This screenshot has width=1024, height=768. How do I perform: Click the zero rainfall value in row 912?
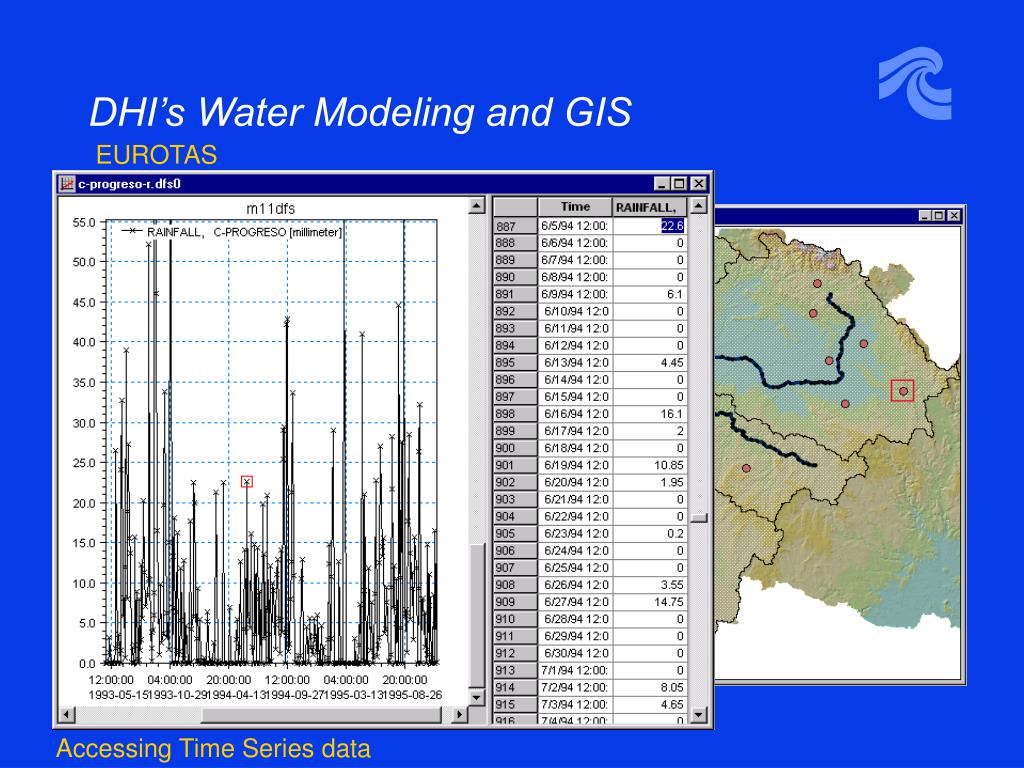tap(650, 653)
